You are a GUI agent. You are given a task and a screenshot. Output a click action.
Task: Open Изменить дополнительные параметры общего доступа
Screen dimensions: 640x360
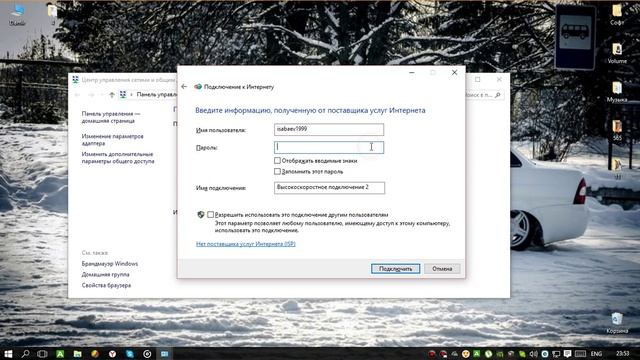pos(118,158)
